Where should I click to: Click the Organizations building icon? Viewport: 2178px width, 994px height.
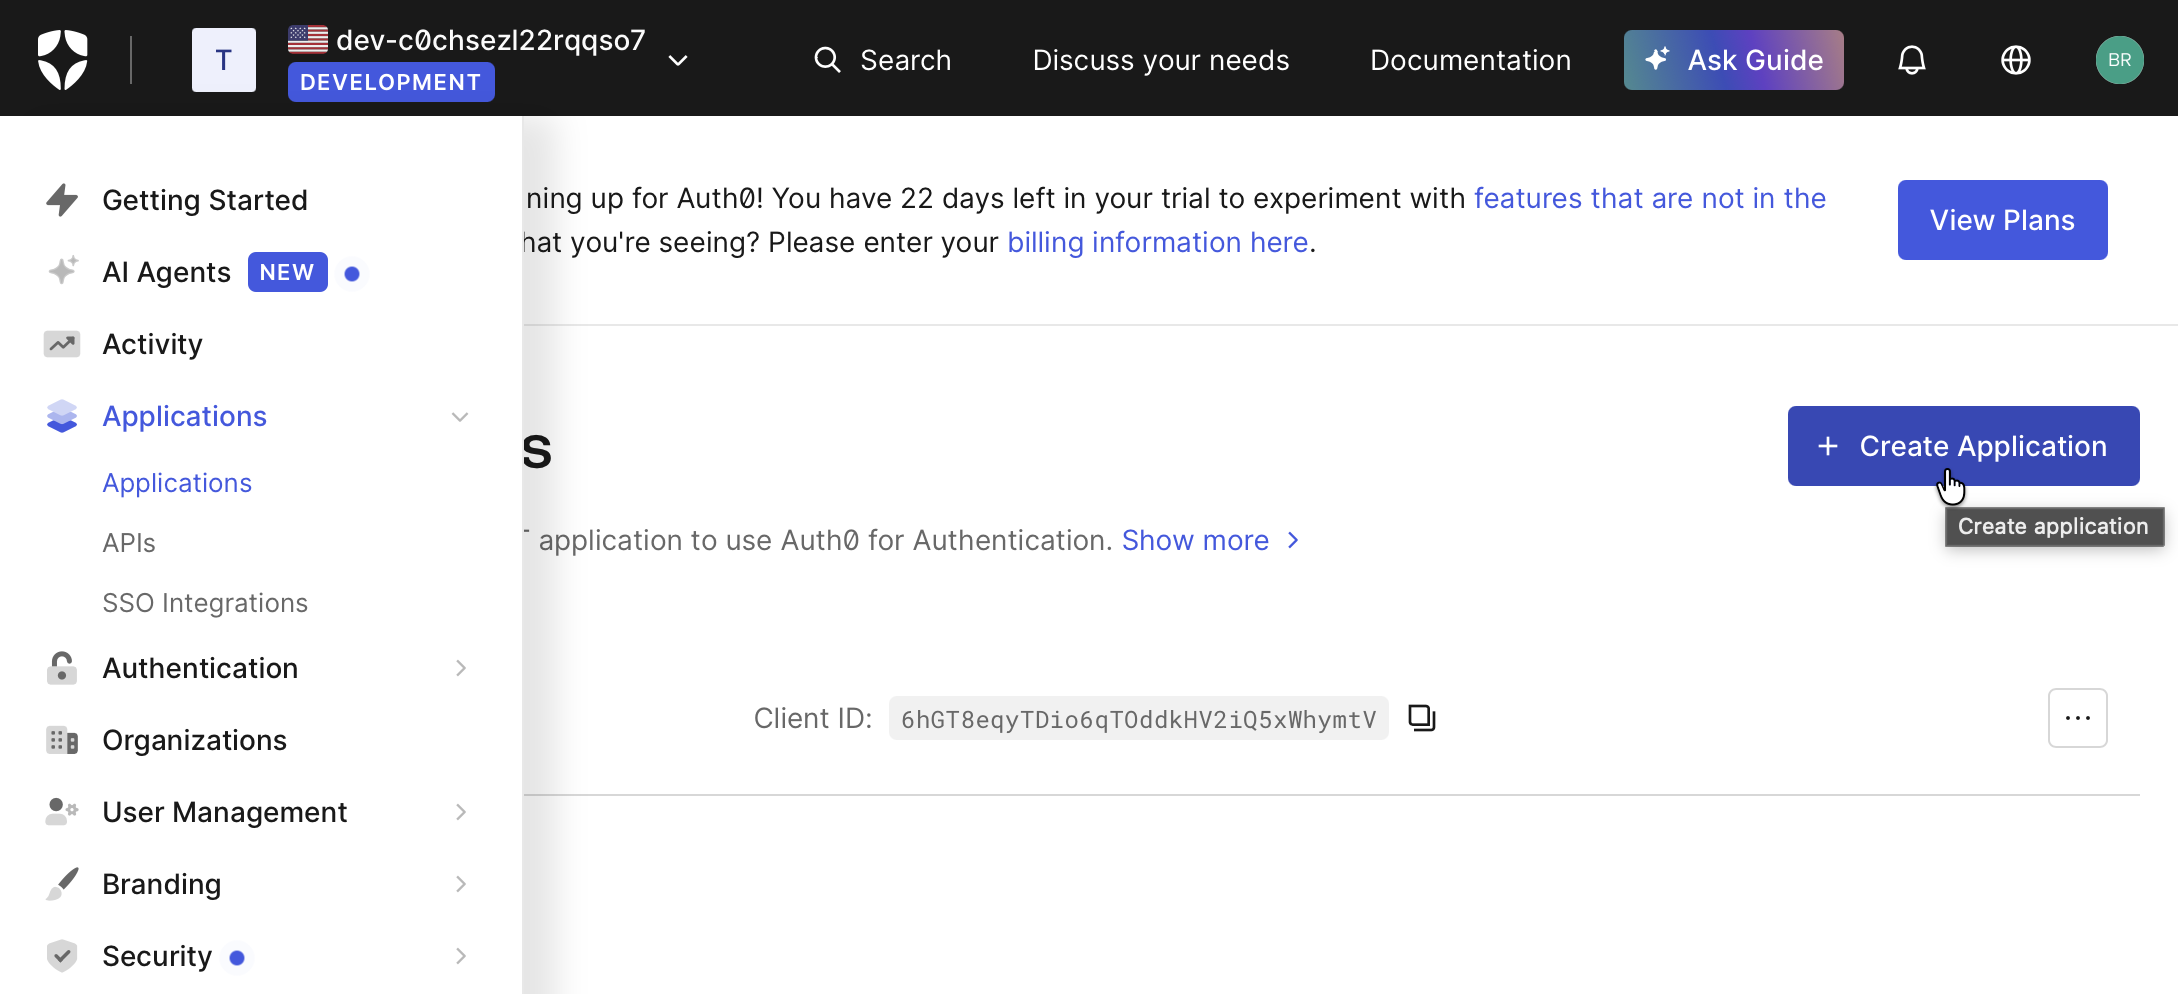coord(61,740)
